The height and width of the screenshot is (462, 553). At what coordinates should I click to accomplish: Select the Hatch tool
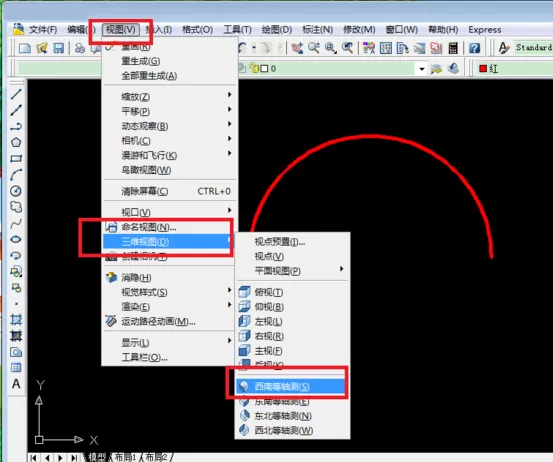16,320
